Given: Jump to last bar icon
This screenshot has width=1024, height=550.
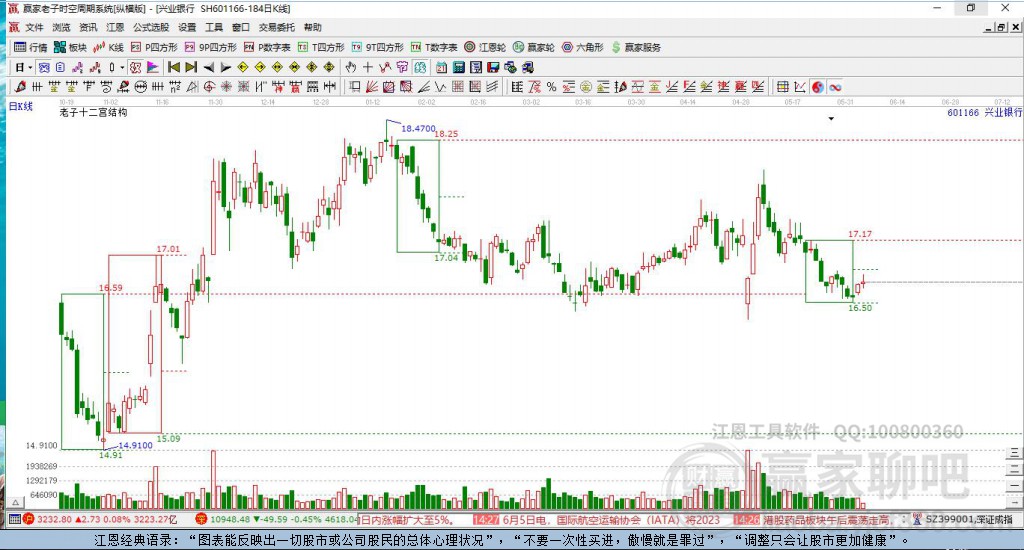Looking at the screenshot, I should (x=191, y=67).
